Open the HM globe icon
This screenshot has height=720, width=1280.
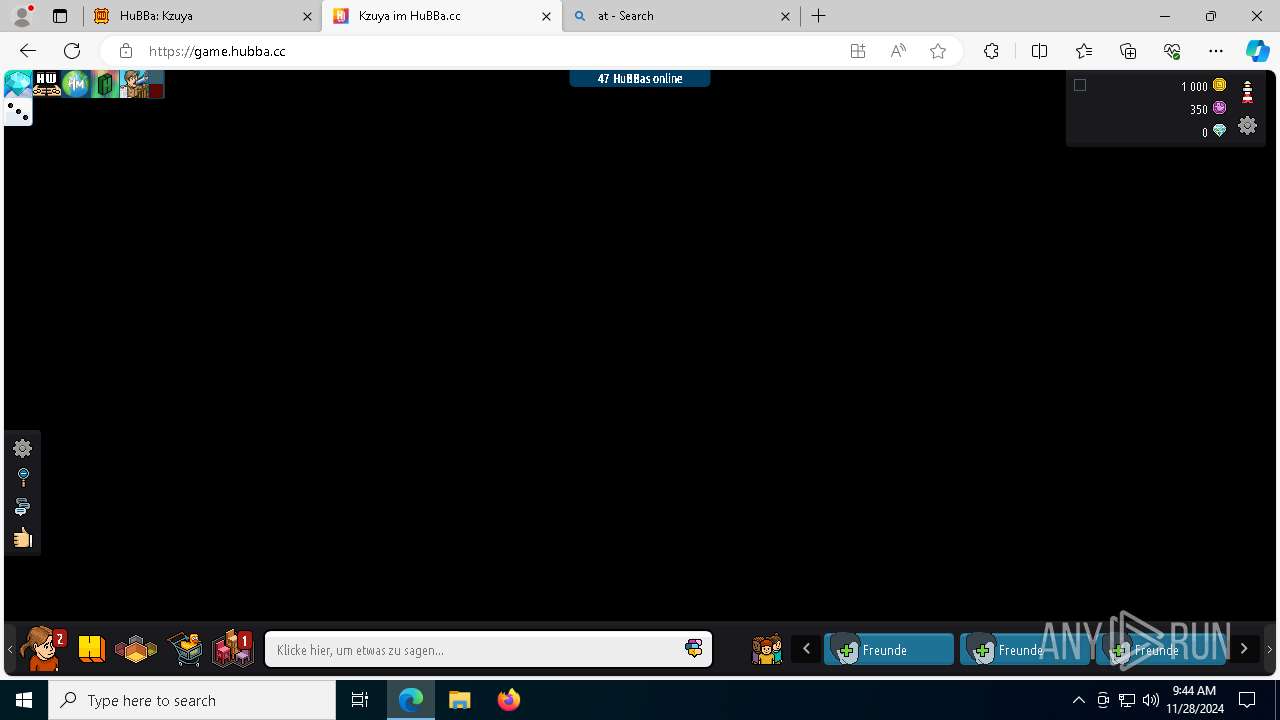point(76,84)
